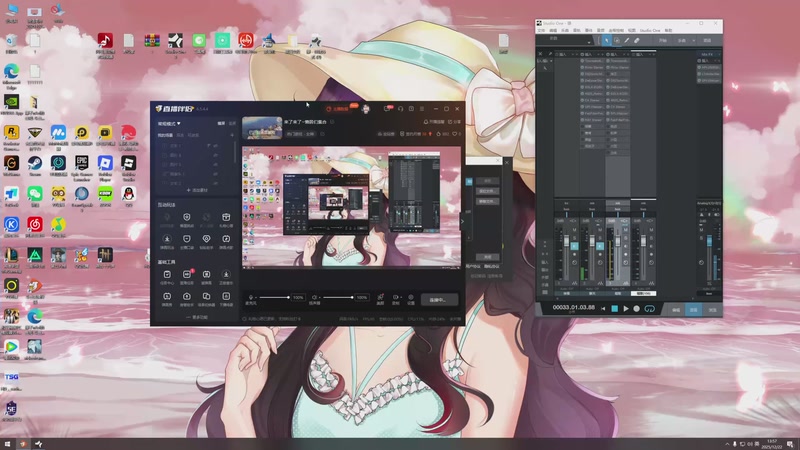Switch to the 编辑 tab in Studio One
800x450 pixels.
coord(676,310)
